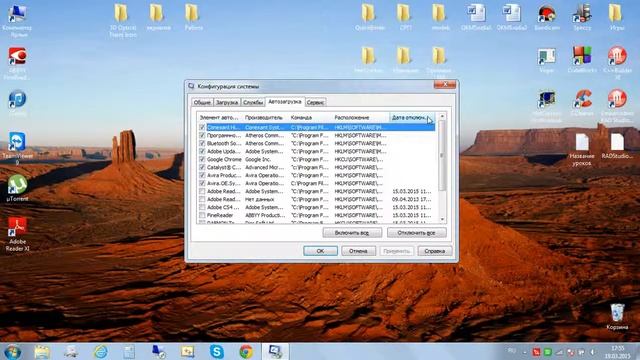Select the Google Inc. manufacturer cell
The height and width of the screenshot is (360, 640).
pos(258,160)
